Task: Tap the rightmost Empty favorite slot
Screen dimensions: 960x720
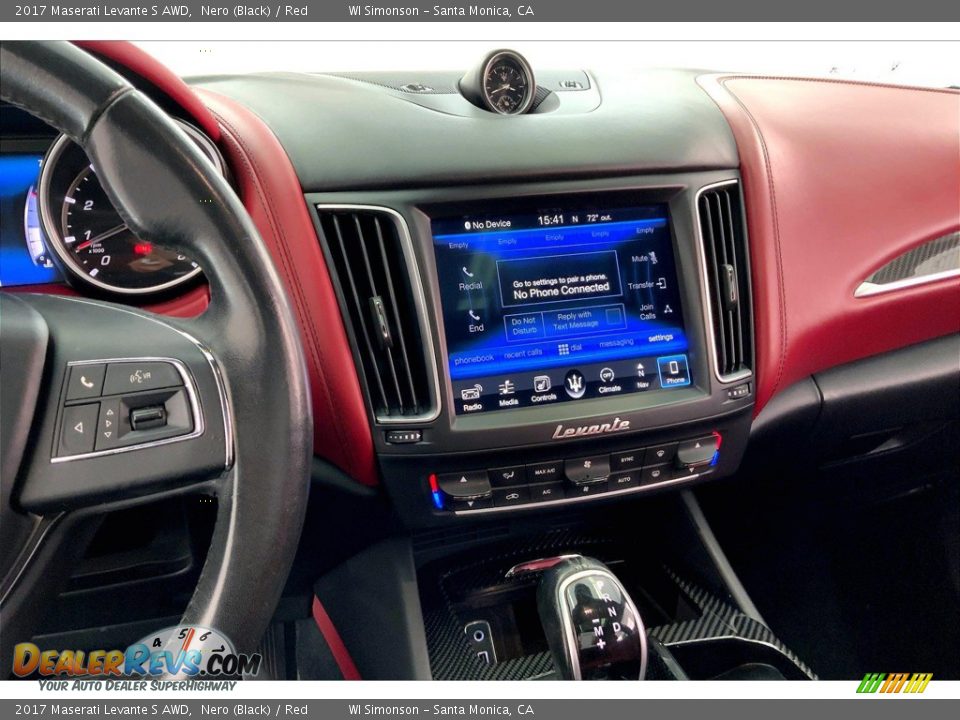Action: tap(645, 230)
